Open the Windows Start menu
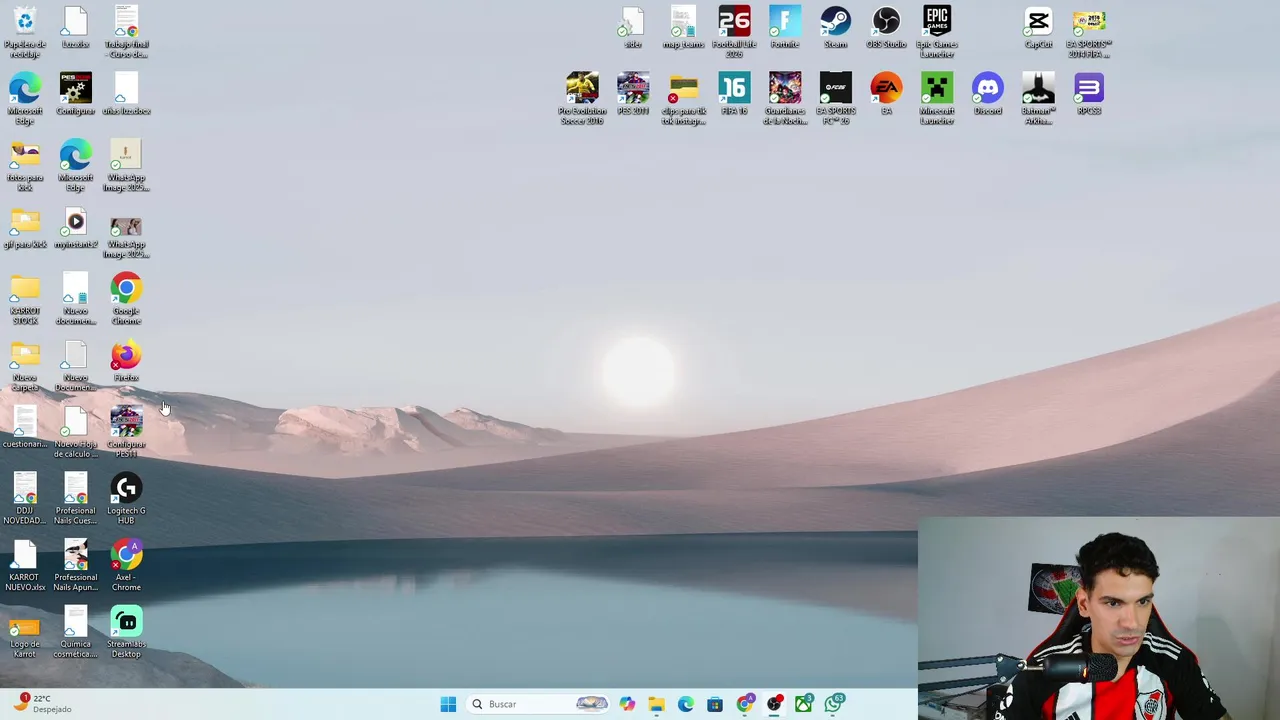1280x720 pixels. point(448,704)
